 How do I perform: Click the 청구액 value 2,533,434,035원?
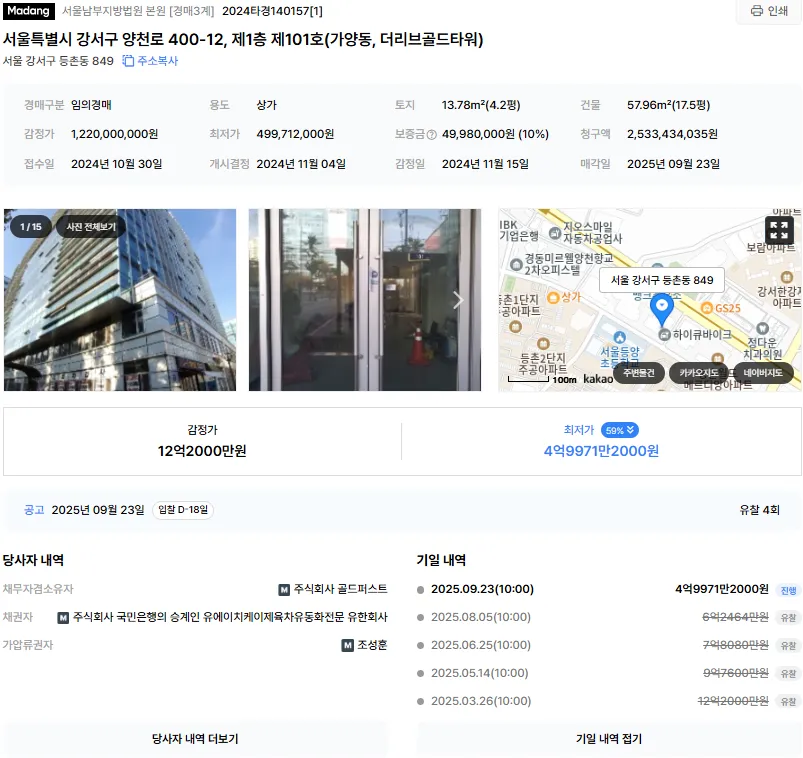(x=672, y=134)
